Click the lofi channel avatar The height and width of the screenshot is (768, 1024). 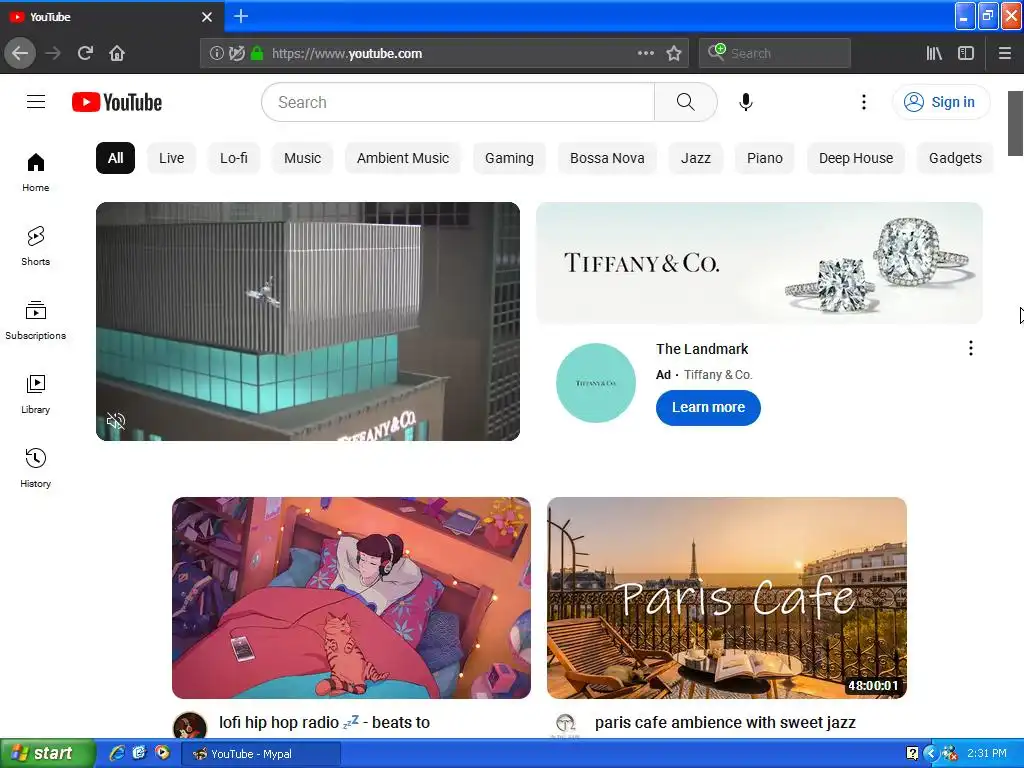click(x=190, y=726)
